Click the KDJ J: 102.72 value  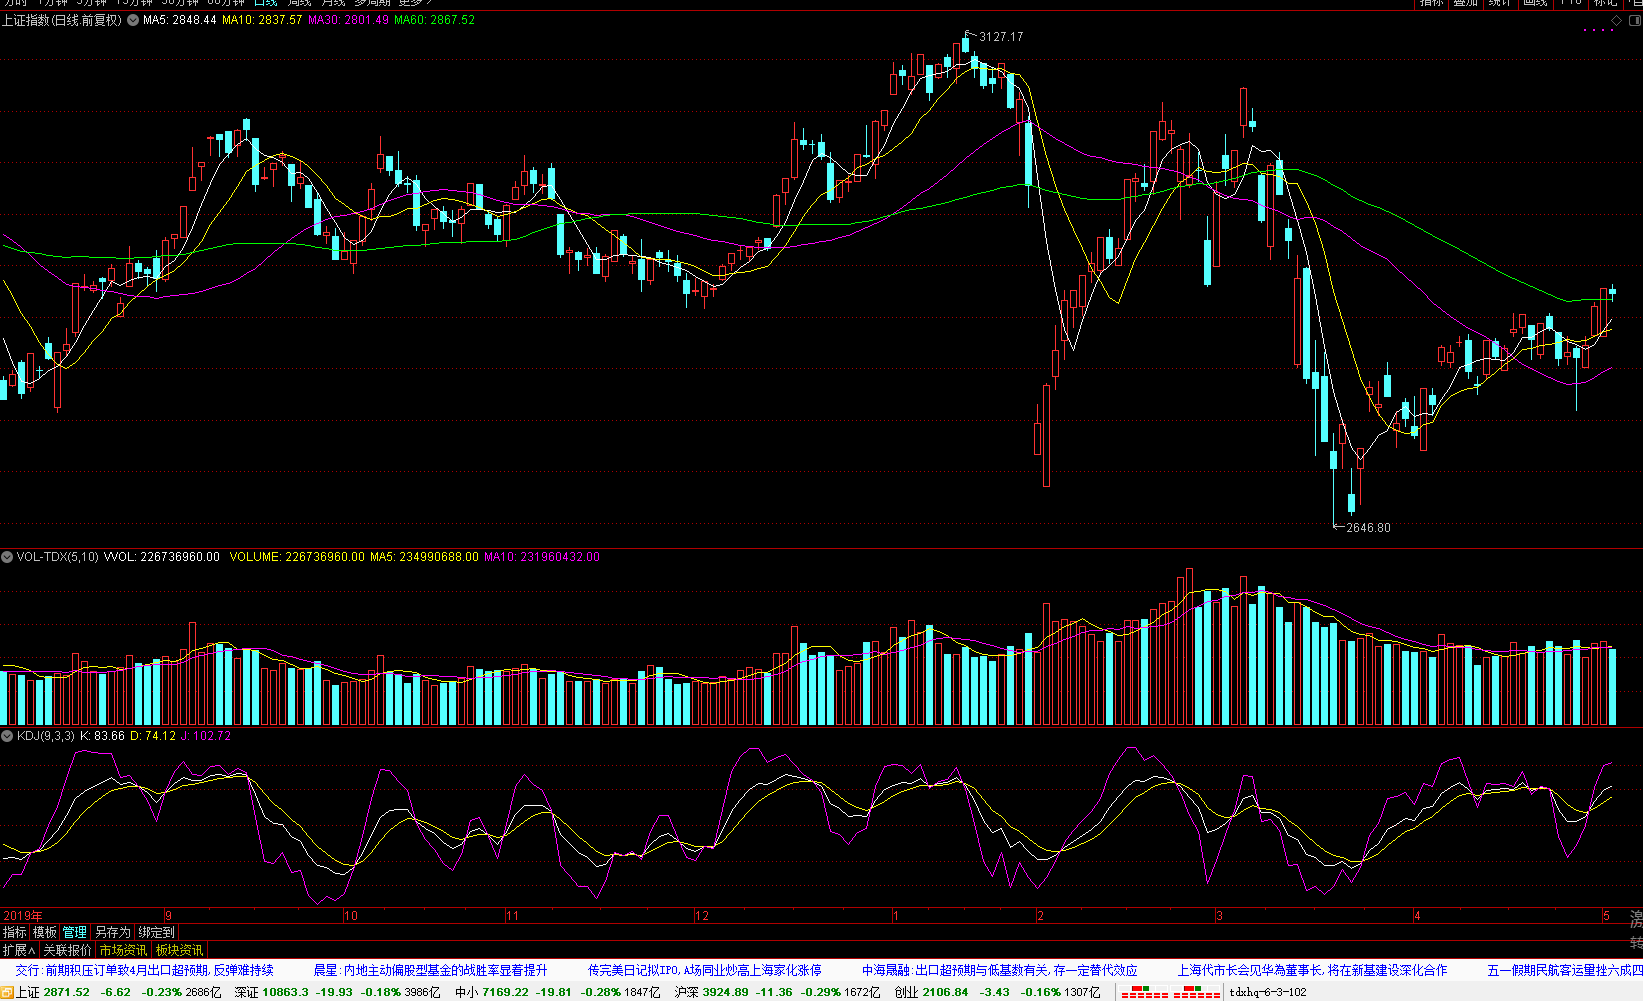click(x=205, y=736)
